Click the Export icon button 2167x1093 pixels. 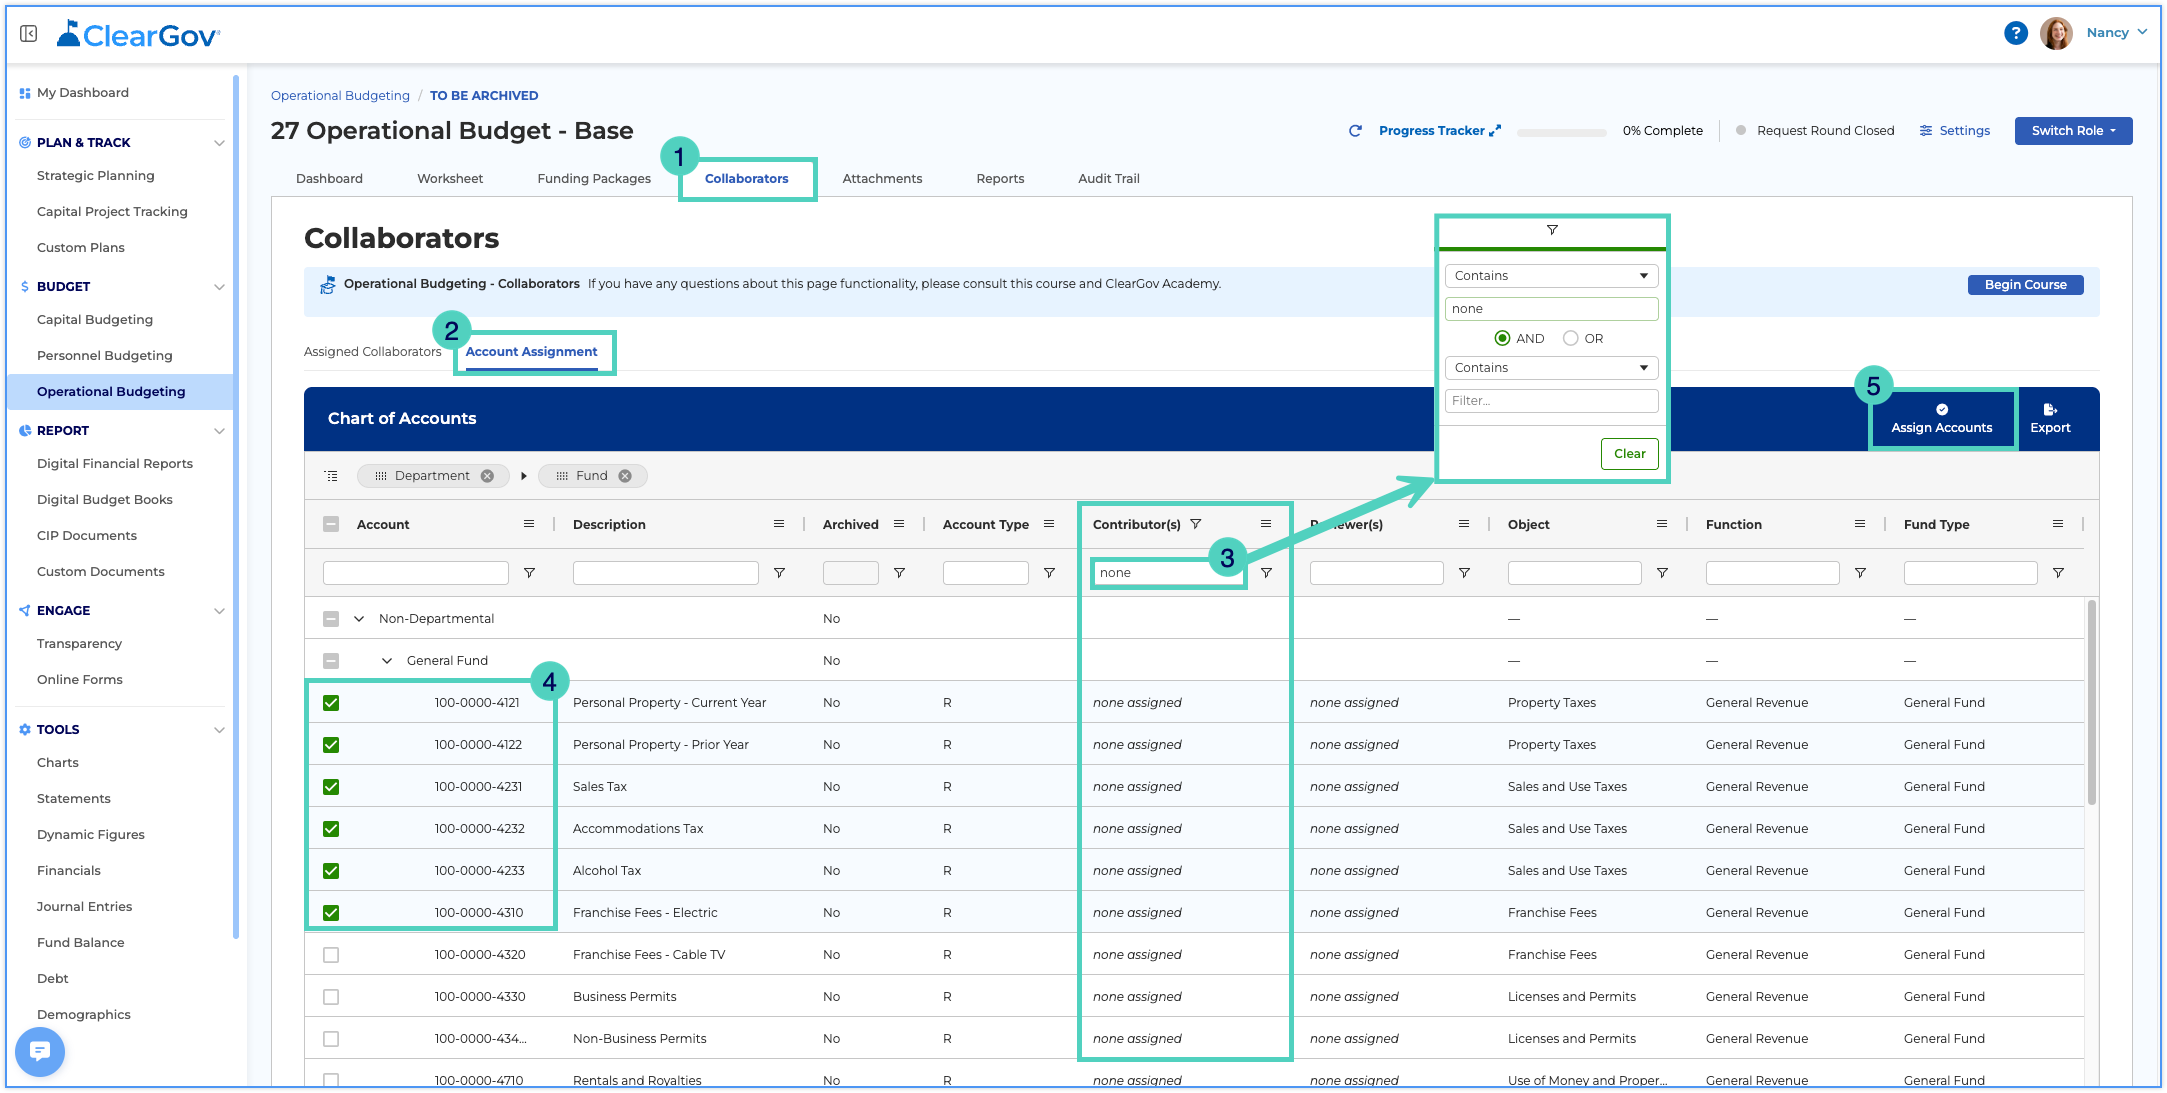(2049, 419)
